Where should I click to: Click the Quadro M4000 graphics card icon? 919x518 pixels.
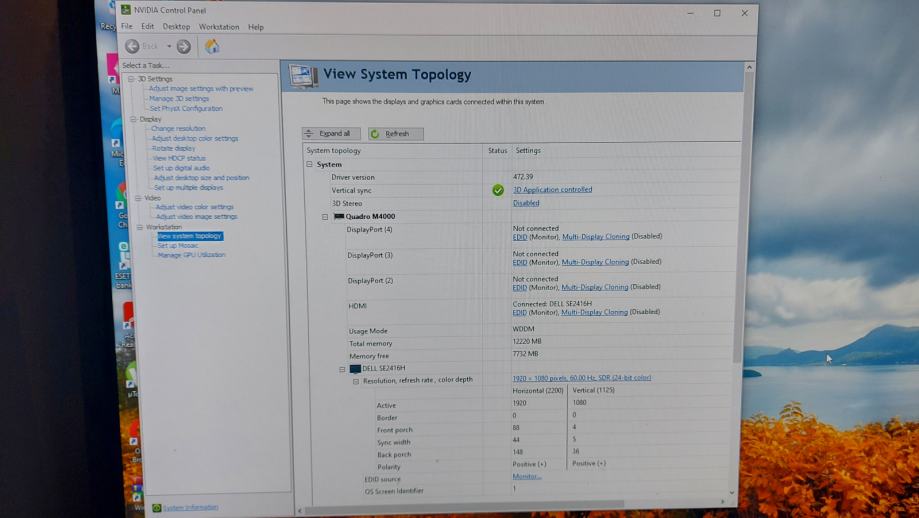339,216
